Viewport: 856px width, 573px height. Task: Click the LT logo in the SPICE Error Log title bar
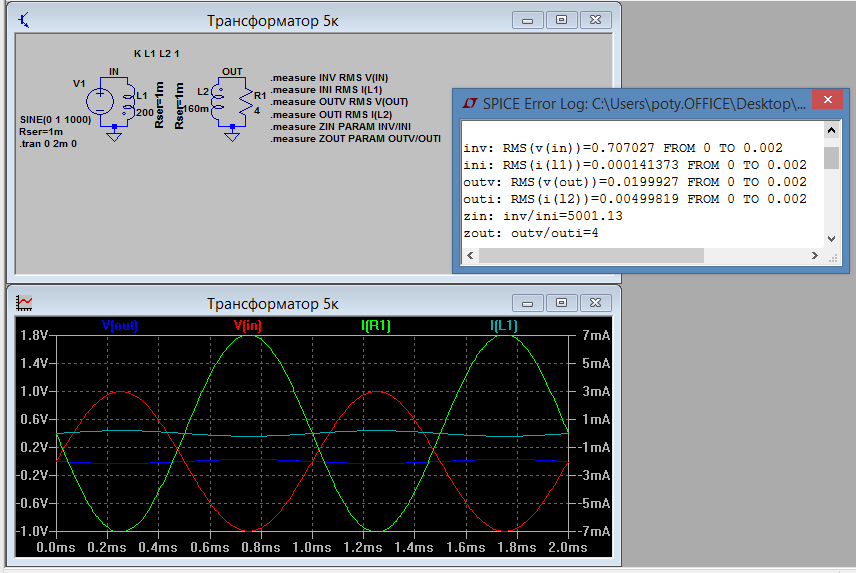pos(470,103)
